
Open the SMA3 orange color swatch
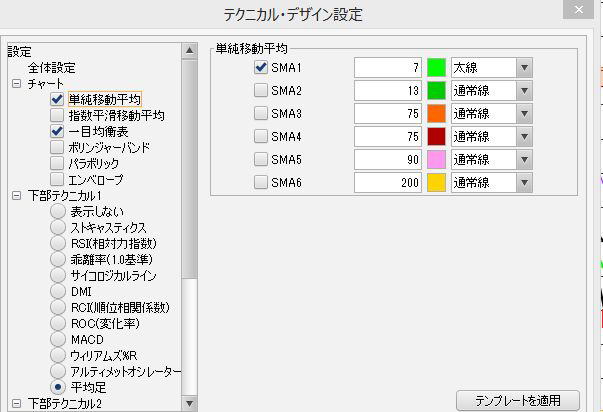pyautogui.click(x=436, y=114)
